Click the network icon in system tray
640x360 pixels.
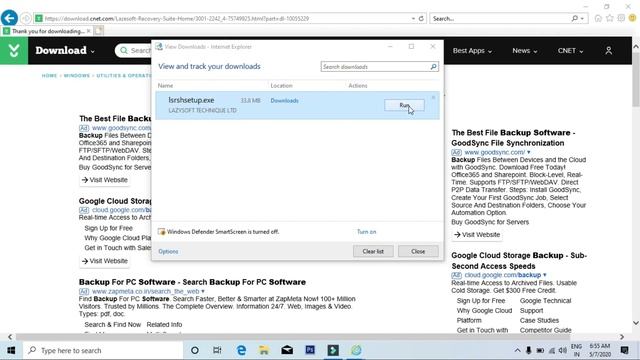pyautogui.click(x=552, y=350)
